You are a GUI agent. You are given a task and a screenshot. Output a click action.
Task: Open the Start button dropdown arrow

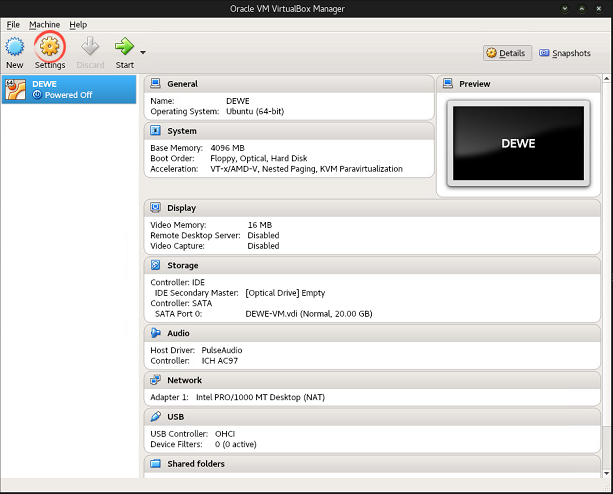coord(143,52)
